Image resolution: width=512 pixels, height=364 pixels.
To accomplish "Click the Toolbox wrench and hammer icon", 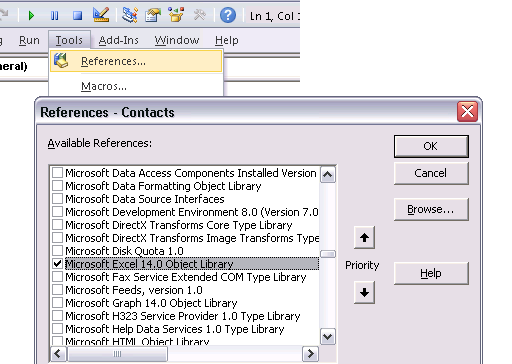I will pos(199,15).
